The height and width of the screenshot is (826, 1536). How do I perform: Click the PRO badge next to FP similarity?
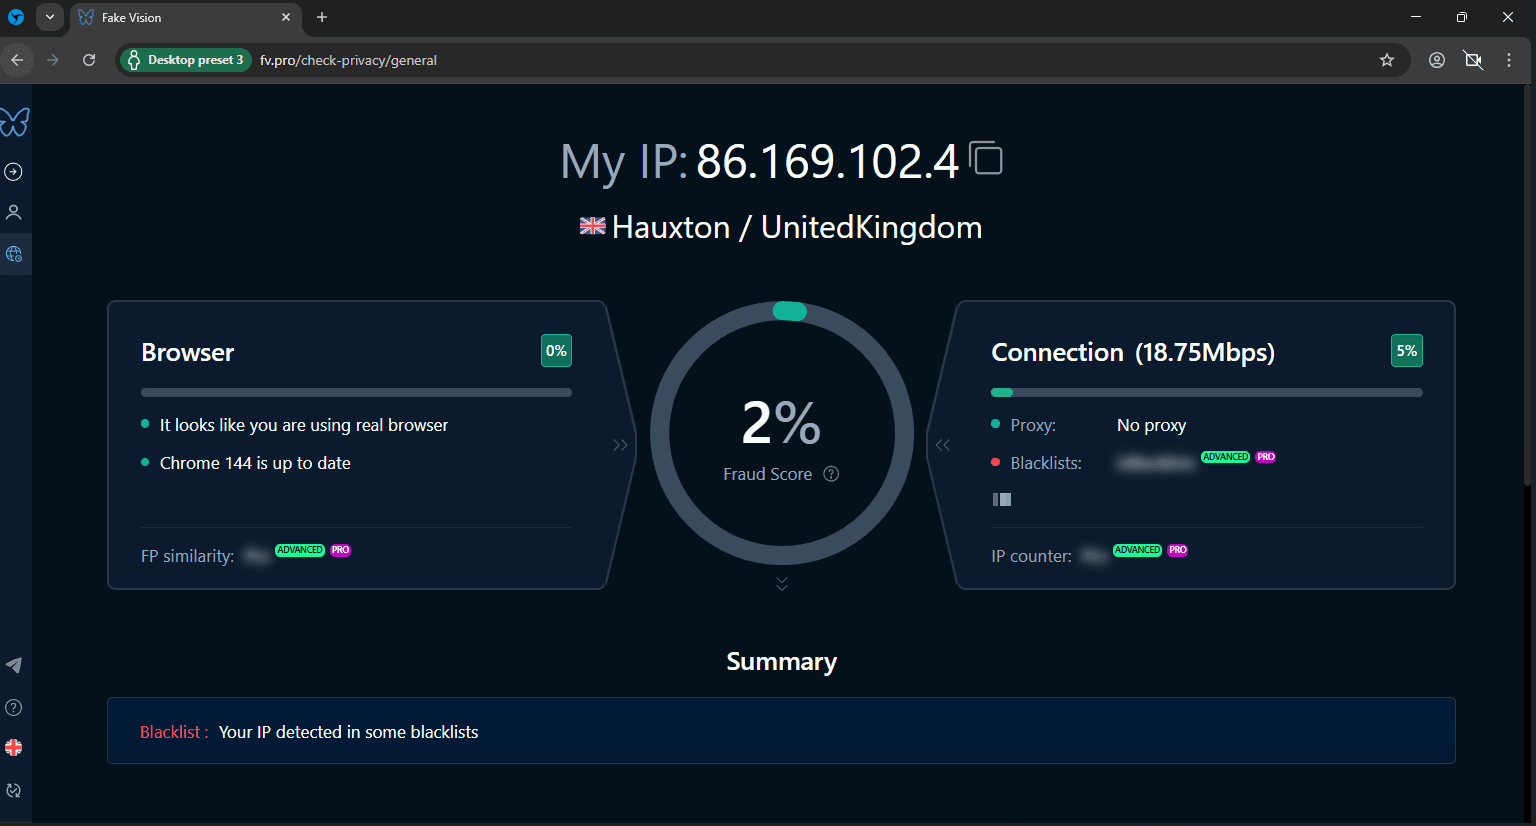[x=341, y=550]
